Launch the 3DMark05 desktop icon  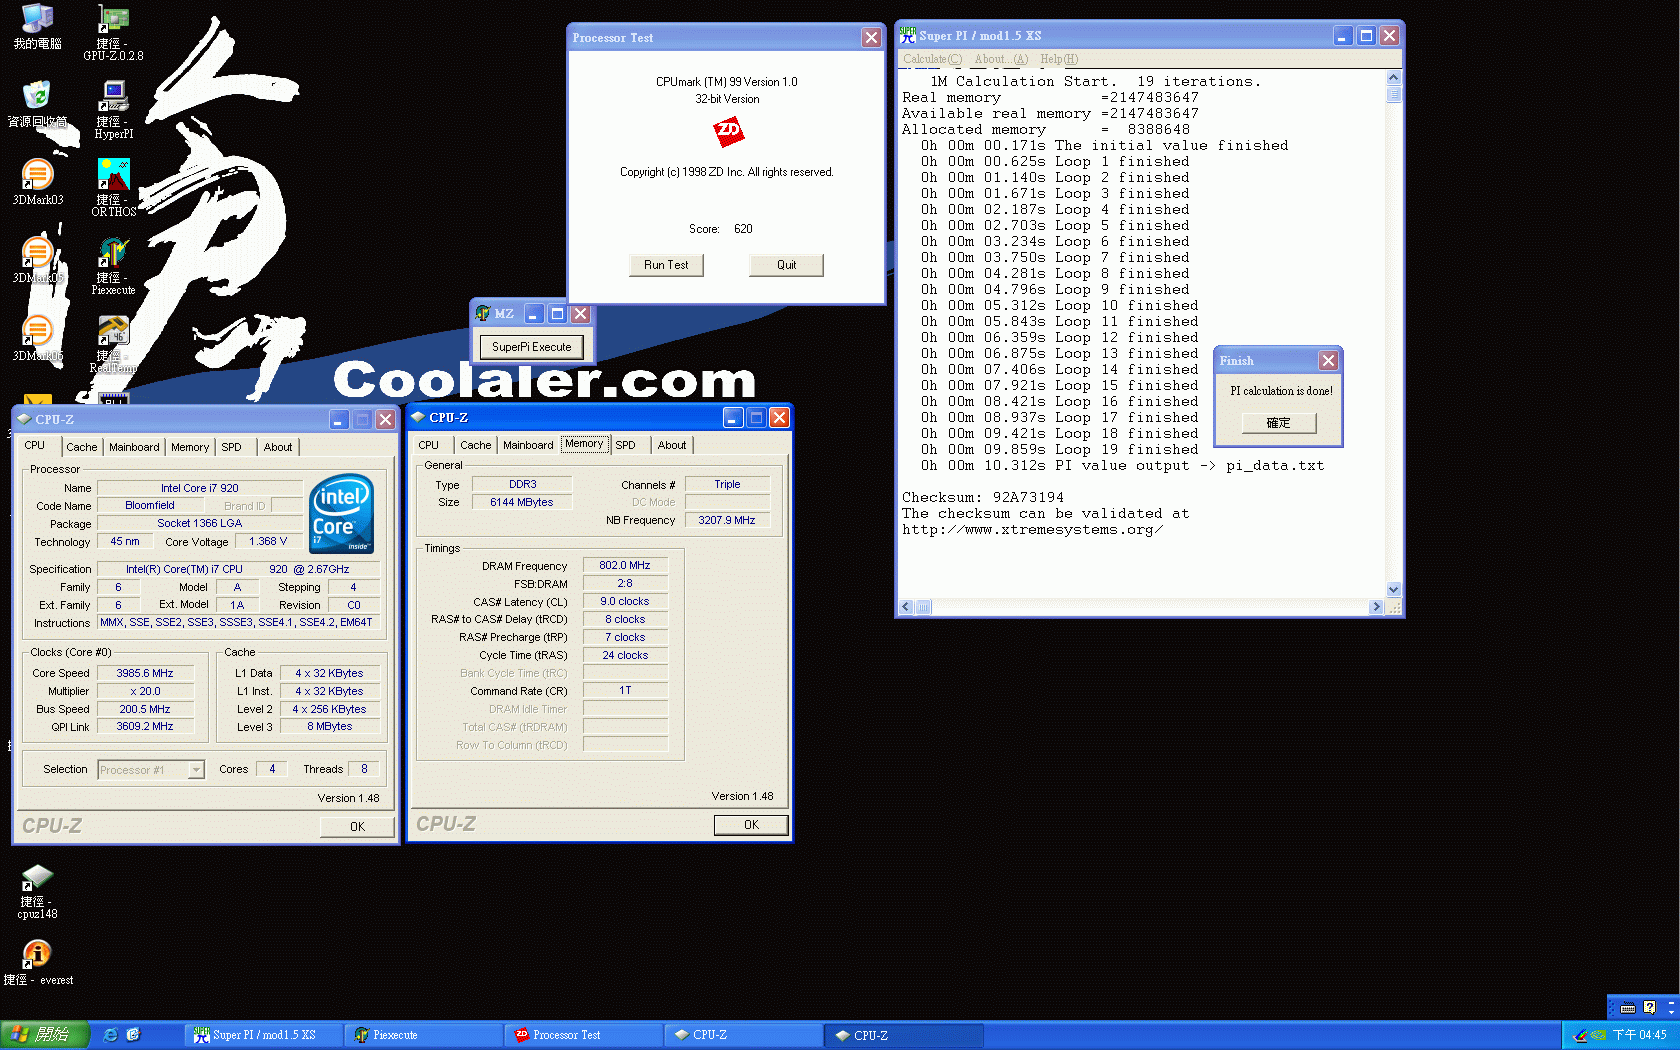point(37,260)
